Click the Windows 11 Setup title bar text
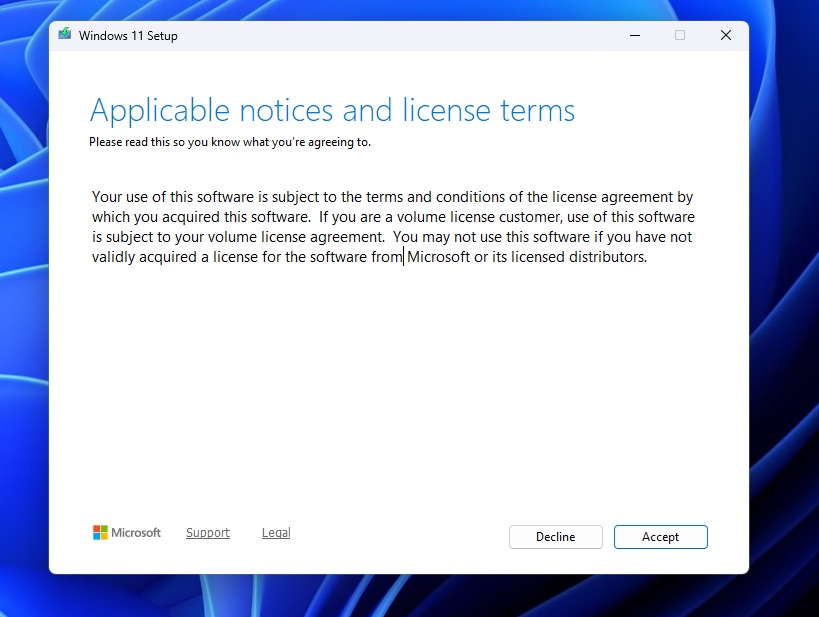The width and height of the screenshot is (819, 617). [130, 35]
